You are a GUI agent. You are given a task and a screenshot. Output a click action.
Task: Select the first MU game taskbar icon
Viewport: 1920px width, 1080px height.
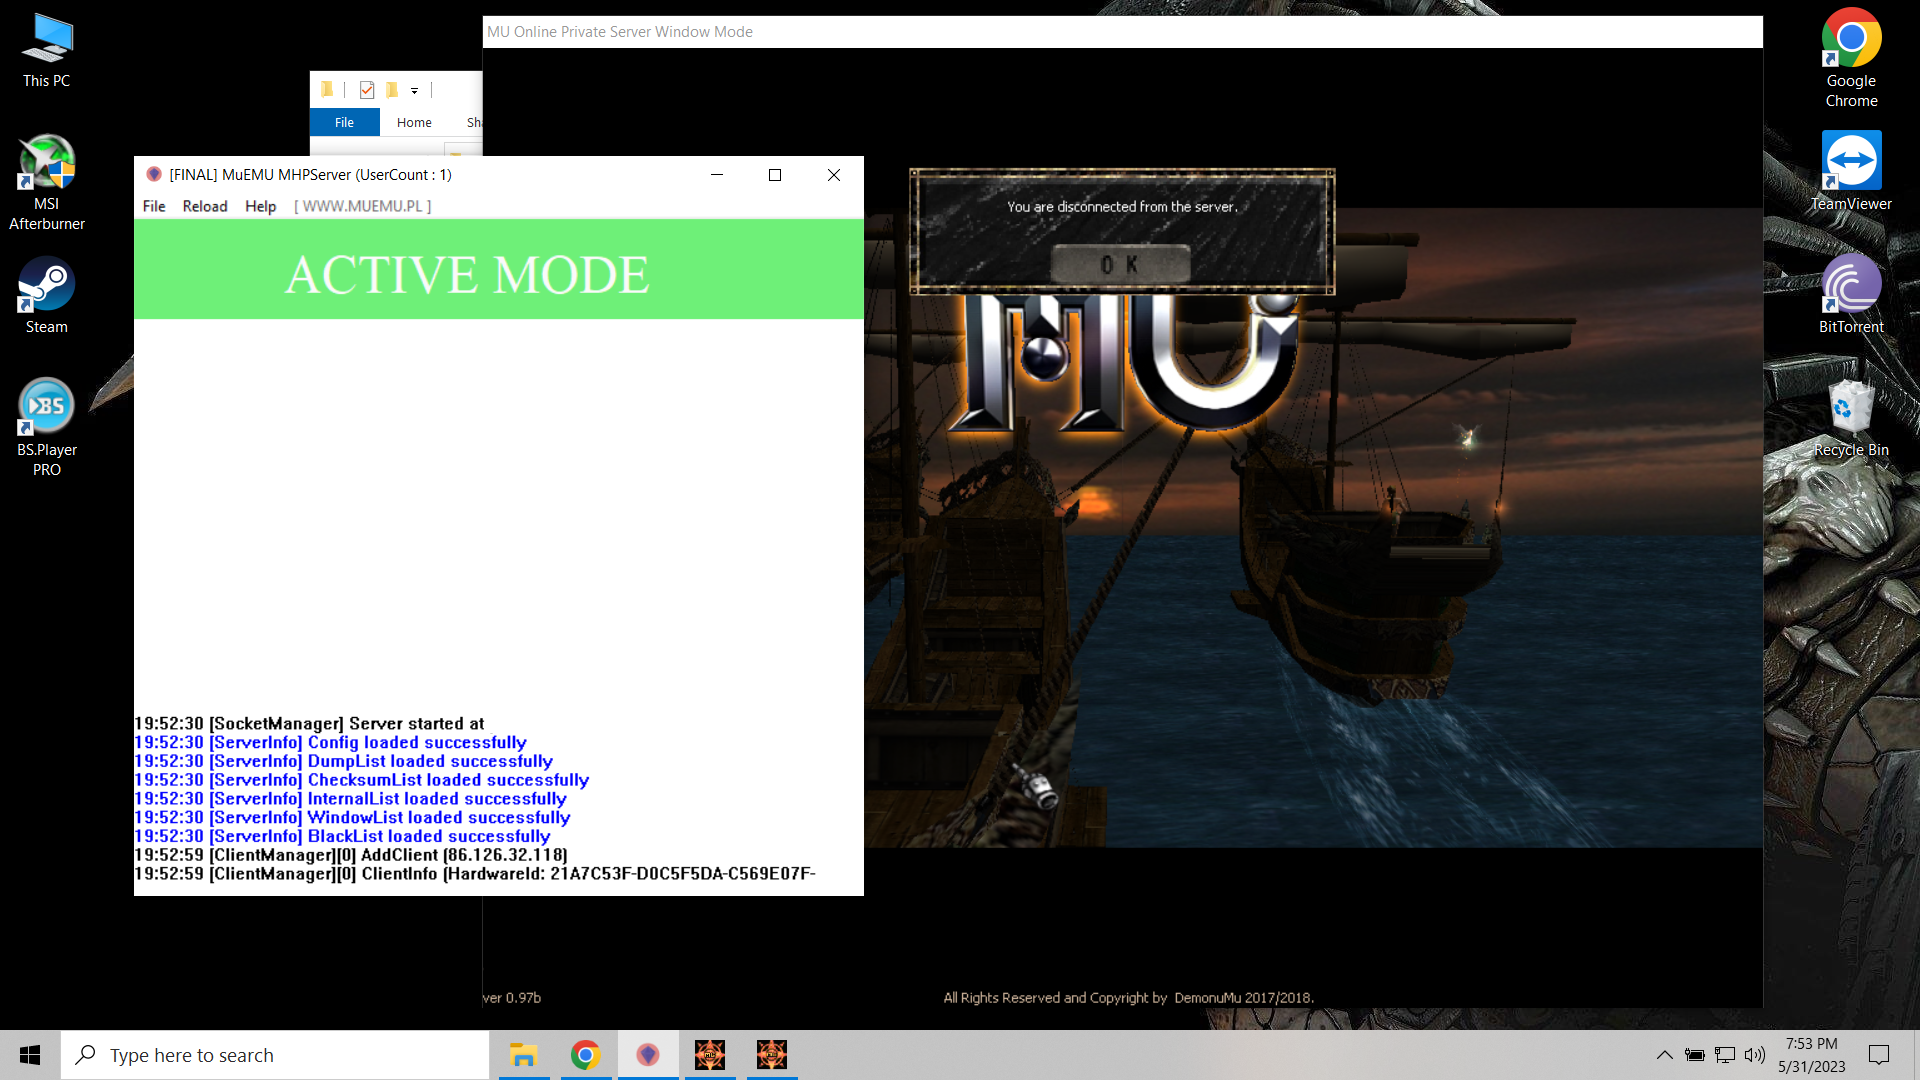point(710,1055)
